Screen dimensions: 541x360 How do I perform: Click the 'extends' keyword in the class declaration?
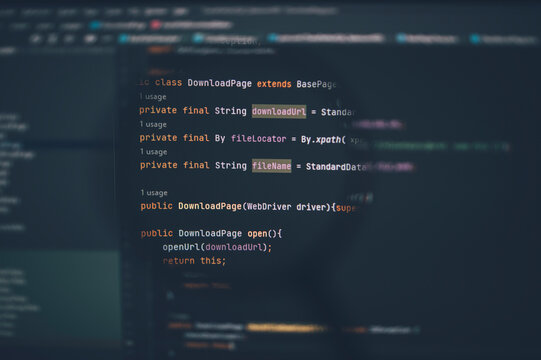274,84
